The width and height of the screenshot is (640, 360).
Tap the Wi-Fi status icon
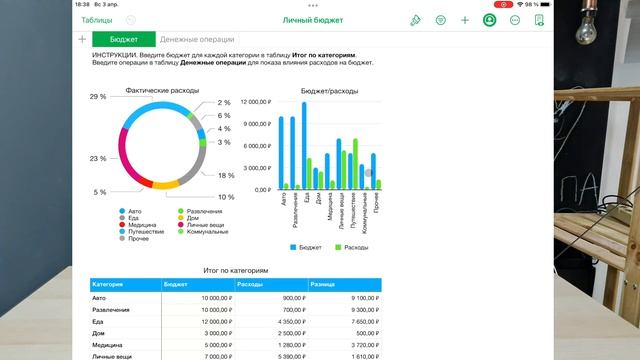pos(520,4)
